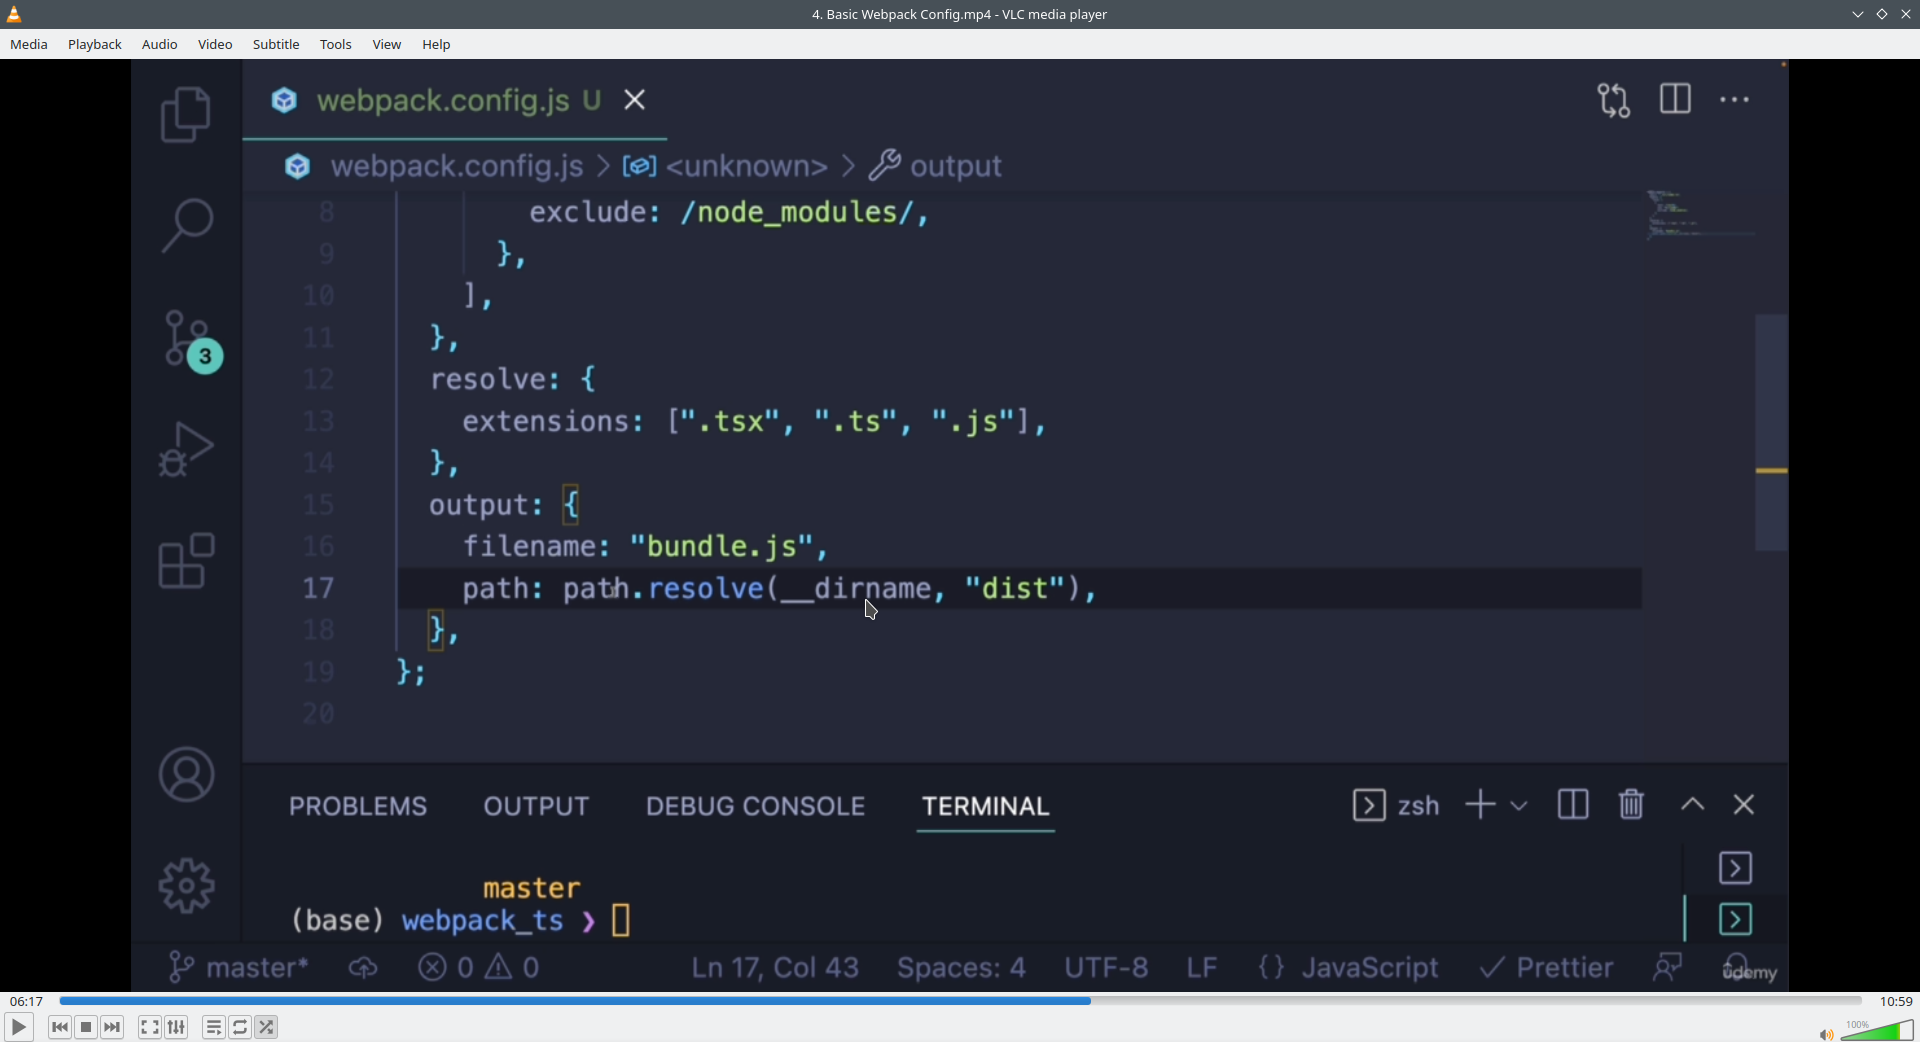Change end-of-line sequence via LF
The height and width of the screenshot is (1042, 1920).
coord(1202,968)
